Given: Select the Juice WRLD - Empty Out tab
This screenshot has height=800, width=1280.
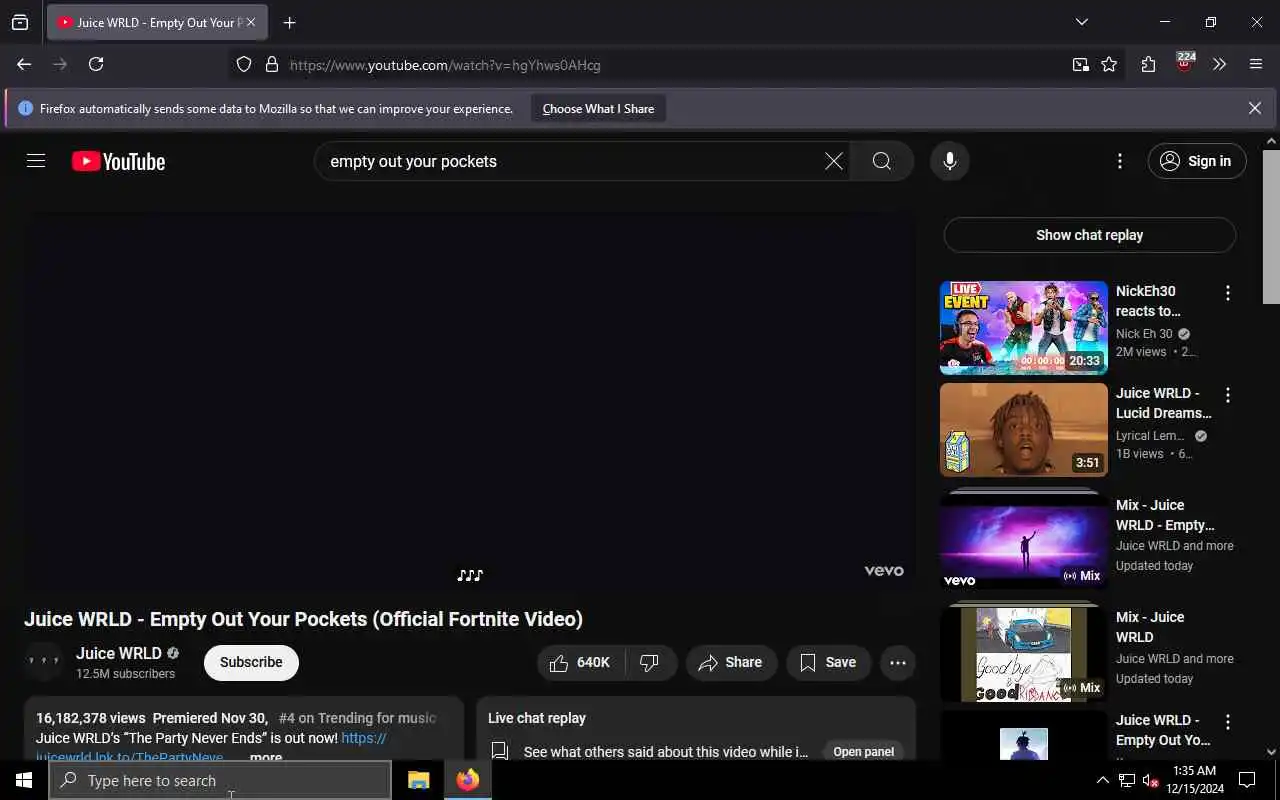Looking at the screenshot, I should point(157,22).
